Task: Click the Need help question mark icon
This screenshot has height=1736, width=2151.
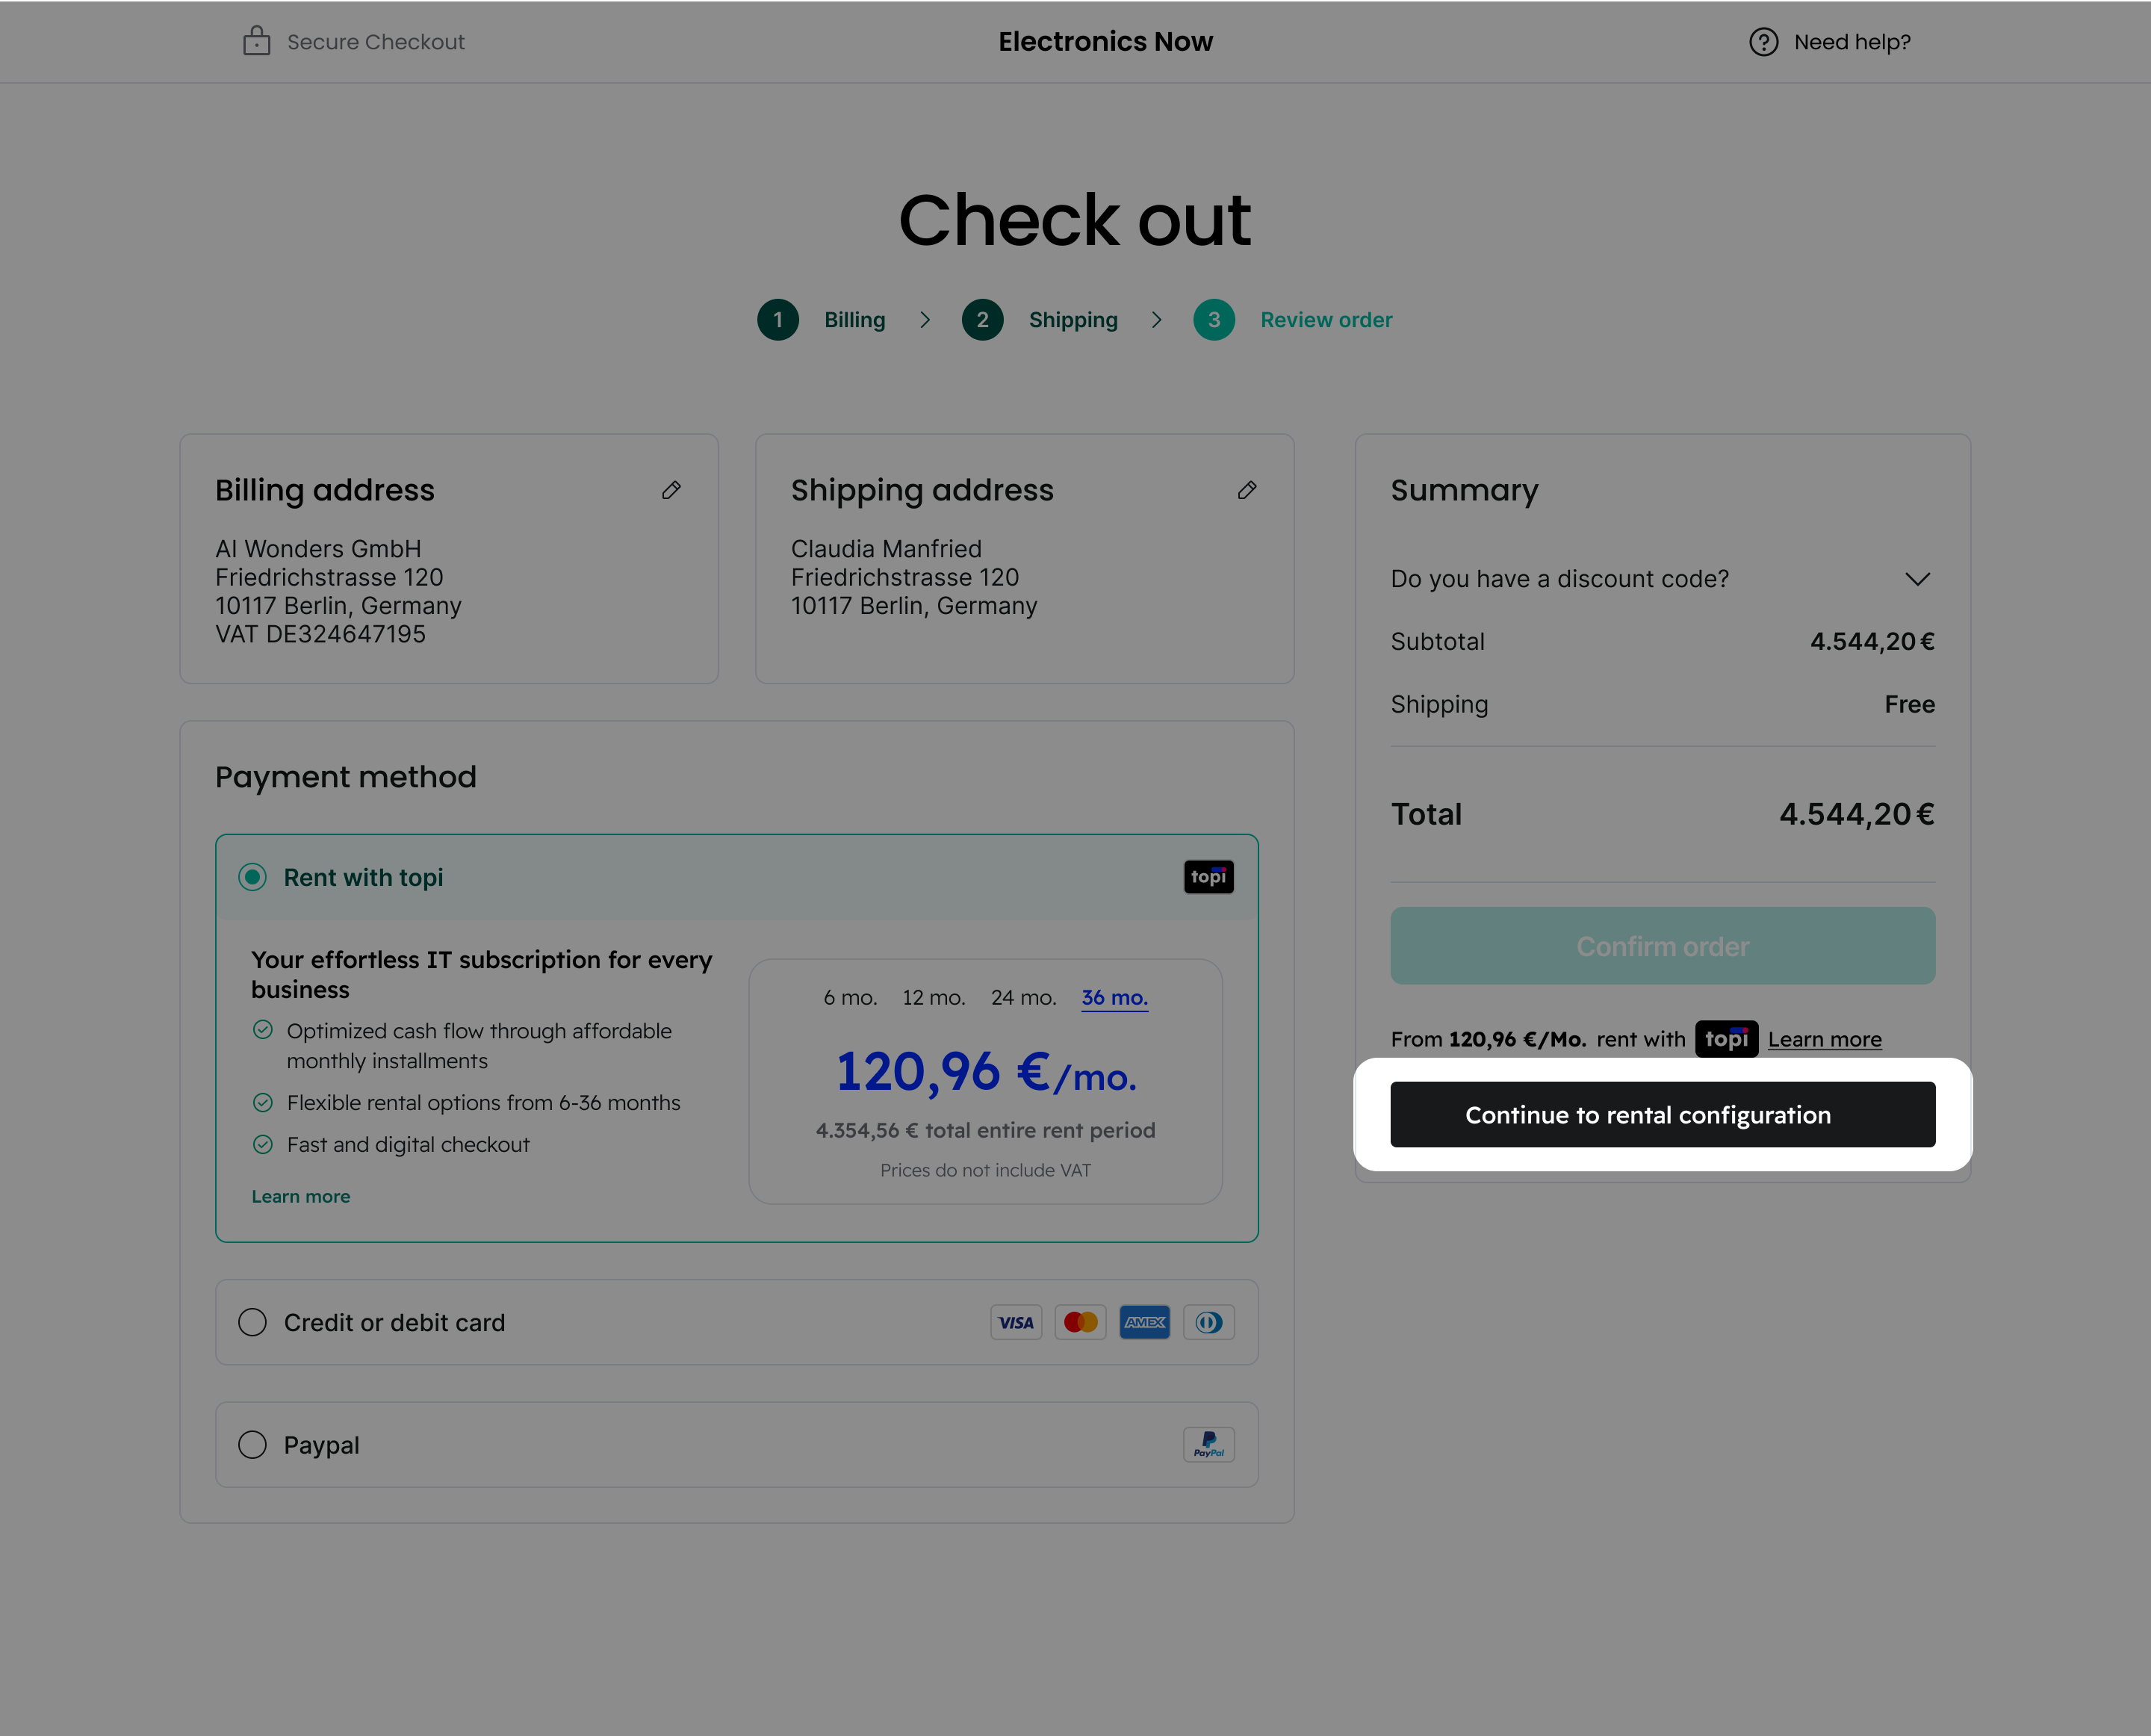Action: (1763, 42)
